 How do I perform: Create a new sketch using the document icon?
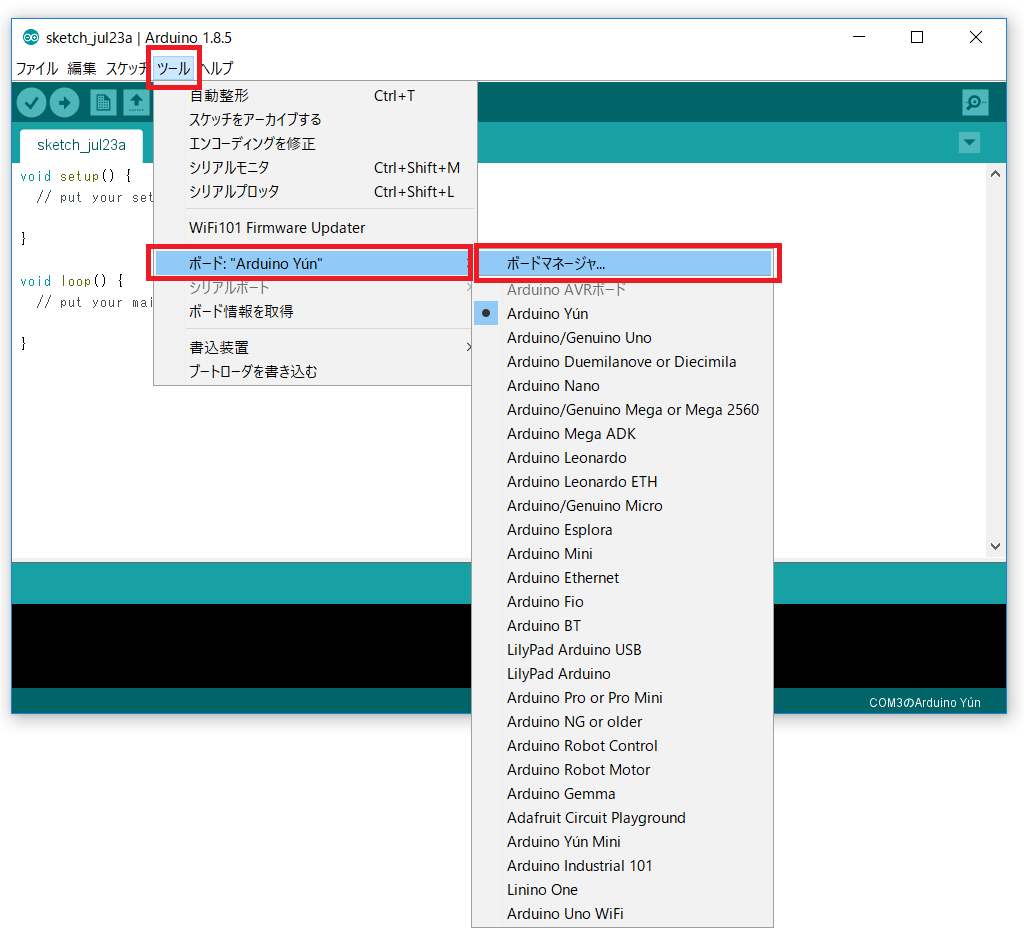[x=102, y=102]
